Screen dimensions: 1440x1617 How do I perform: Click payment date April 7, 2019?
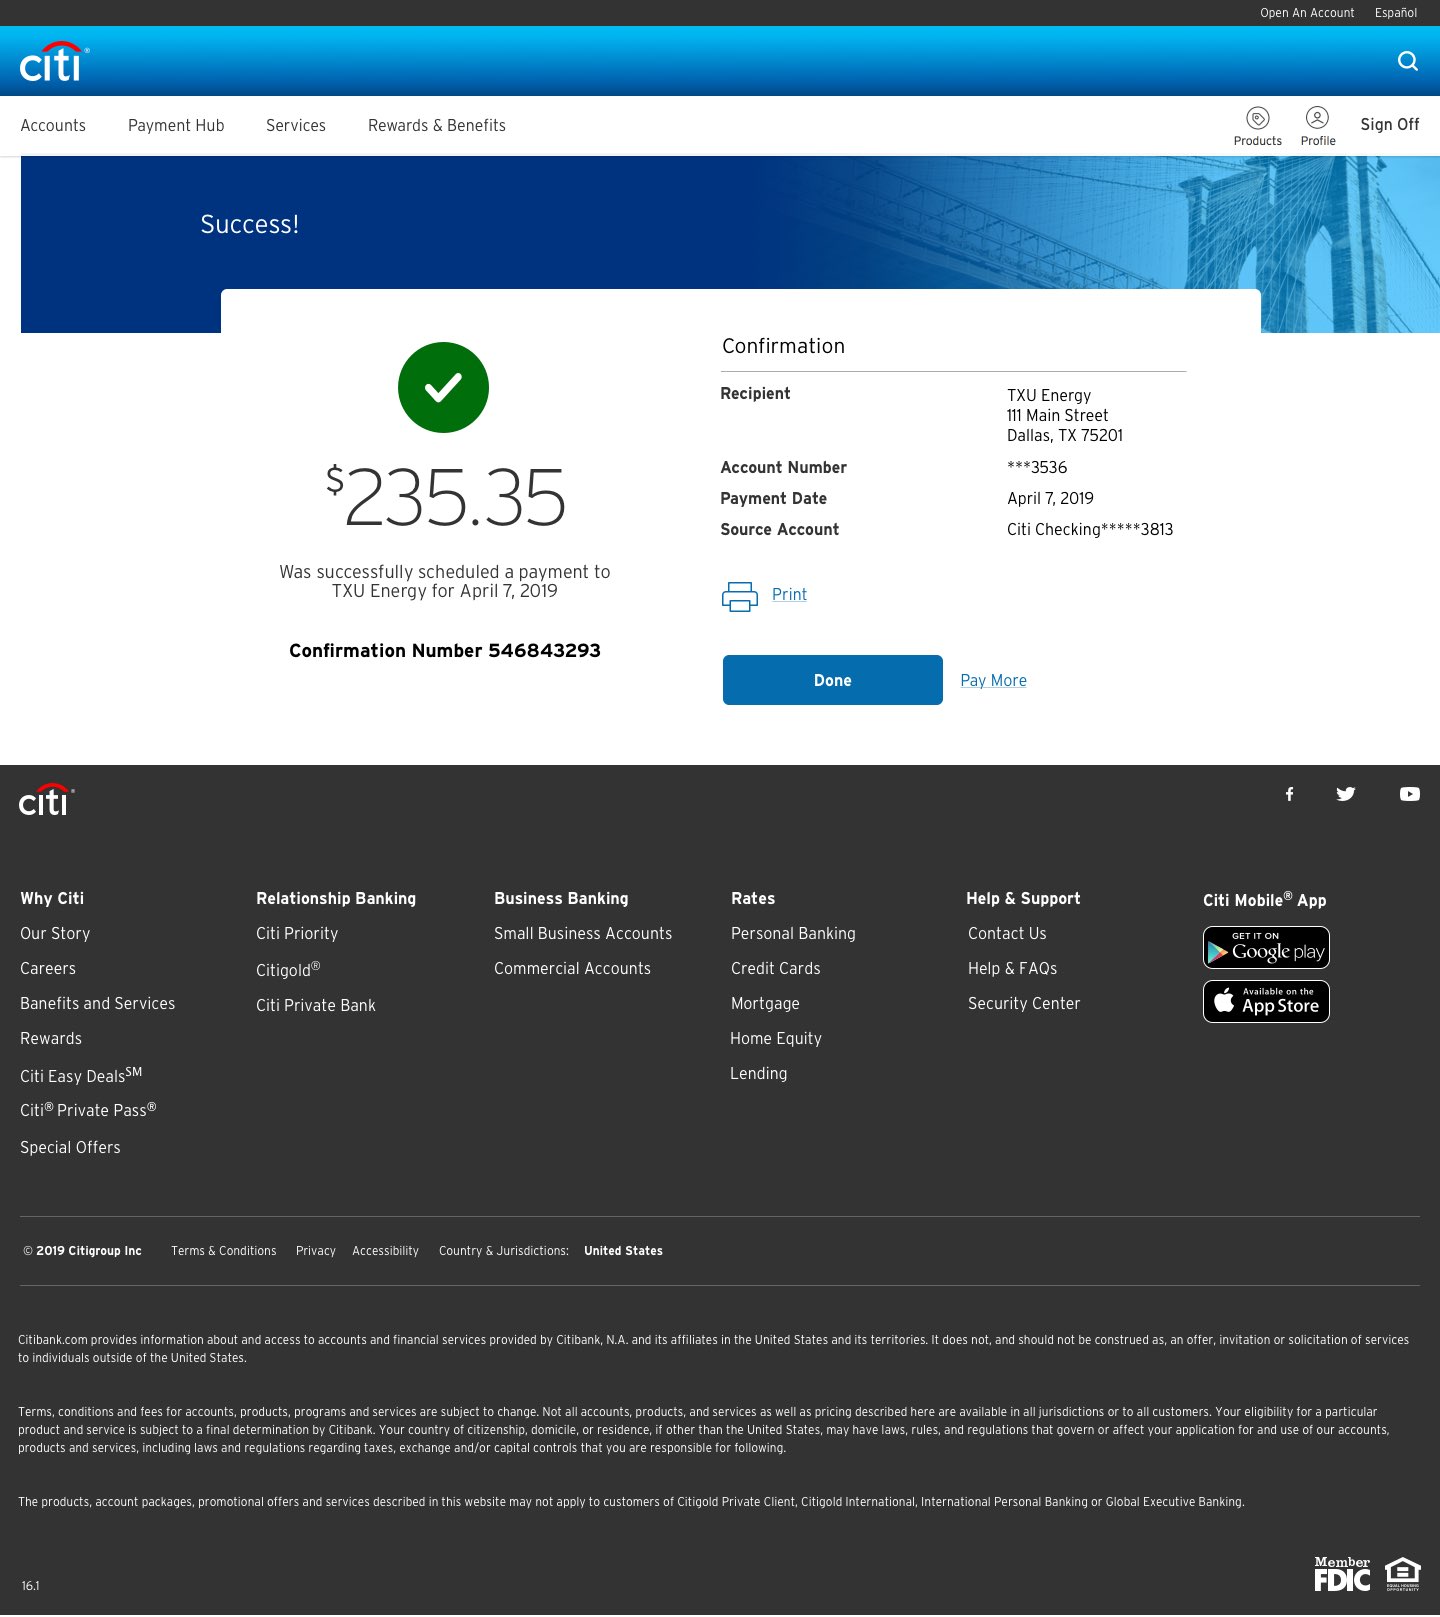[1050, 499]
